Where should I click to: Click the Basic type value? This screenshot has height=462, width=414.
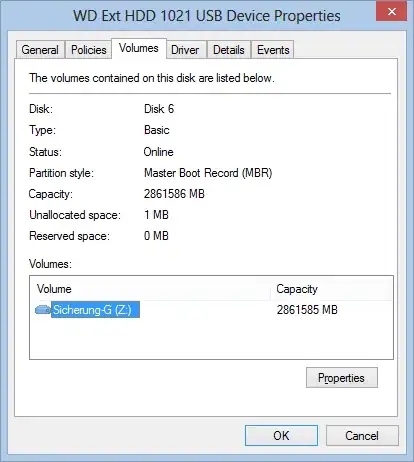click(x=157, y=130)
